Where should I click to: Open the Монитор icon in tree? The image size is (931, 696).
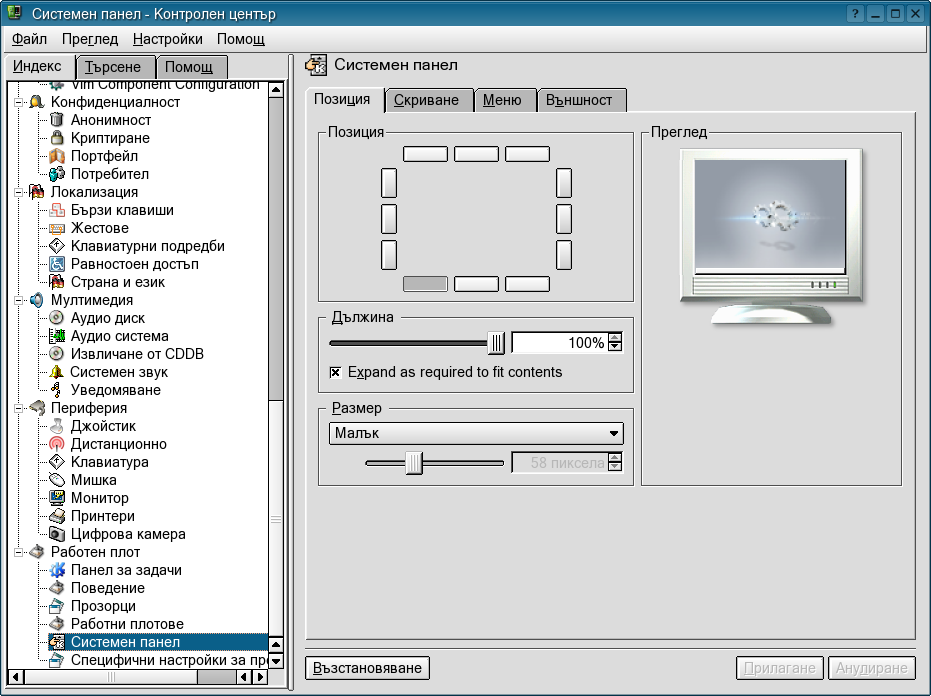tap(57, 498)
